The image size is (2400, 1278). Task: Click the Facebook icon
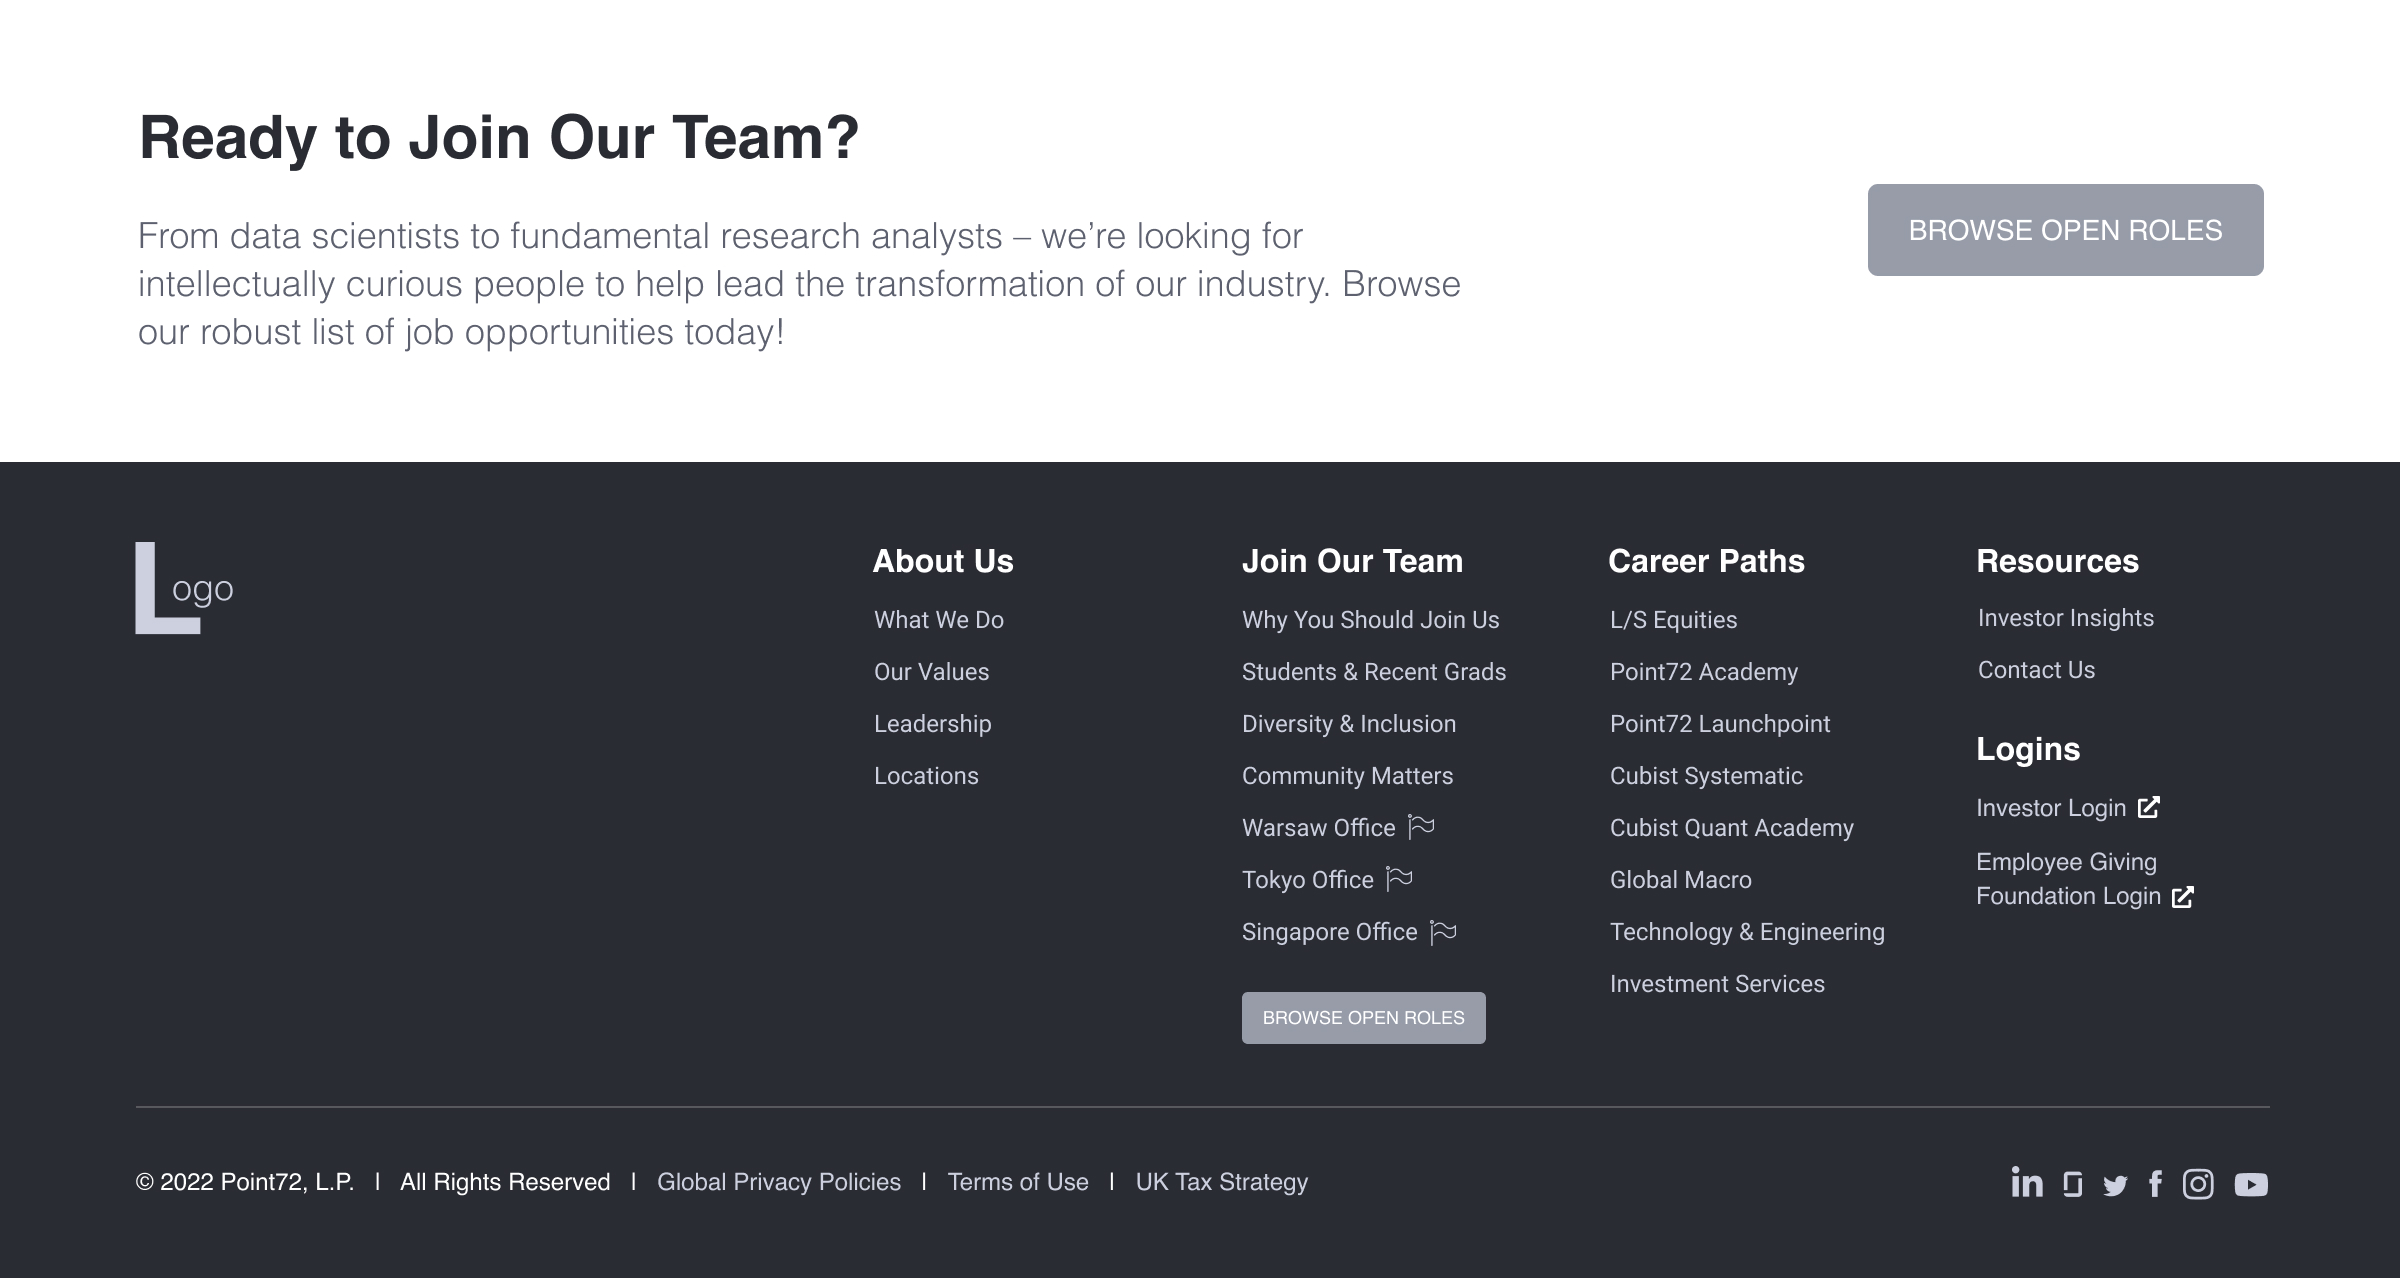(x=2156, y=1183)
